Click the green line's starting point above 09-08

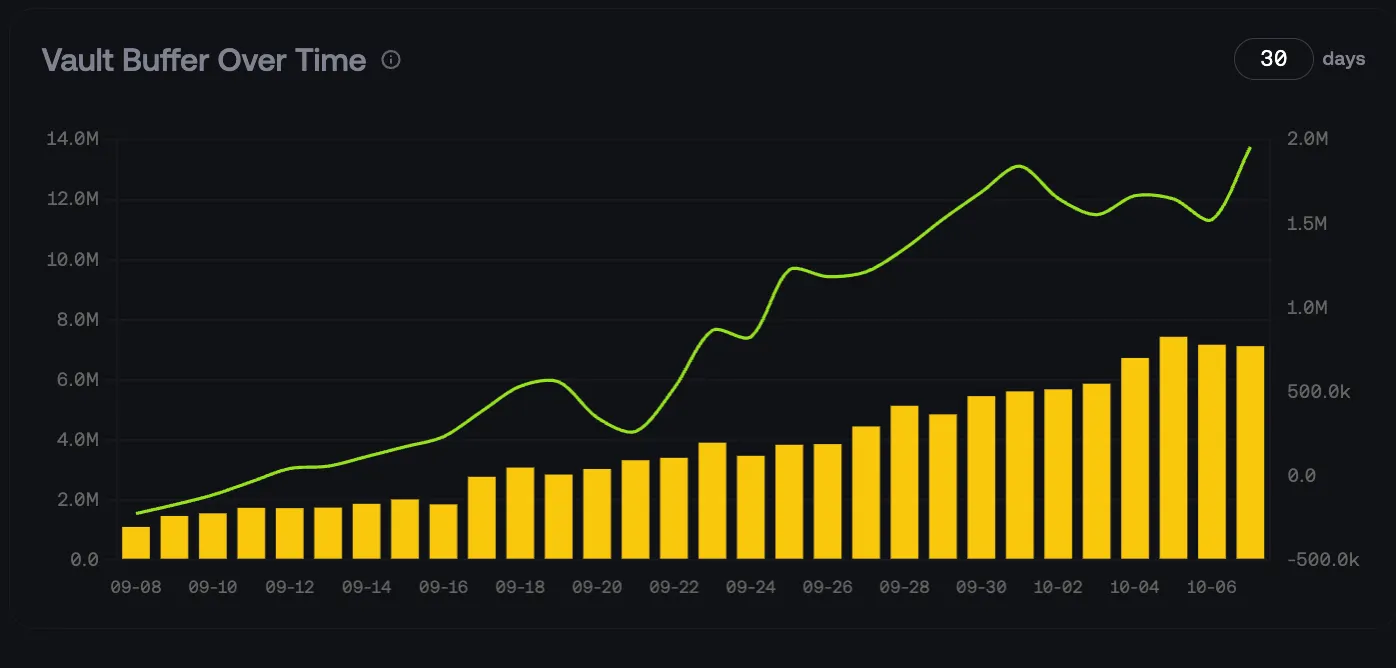point(137,513)
